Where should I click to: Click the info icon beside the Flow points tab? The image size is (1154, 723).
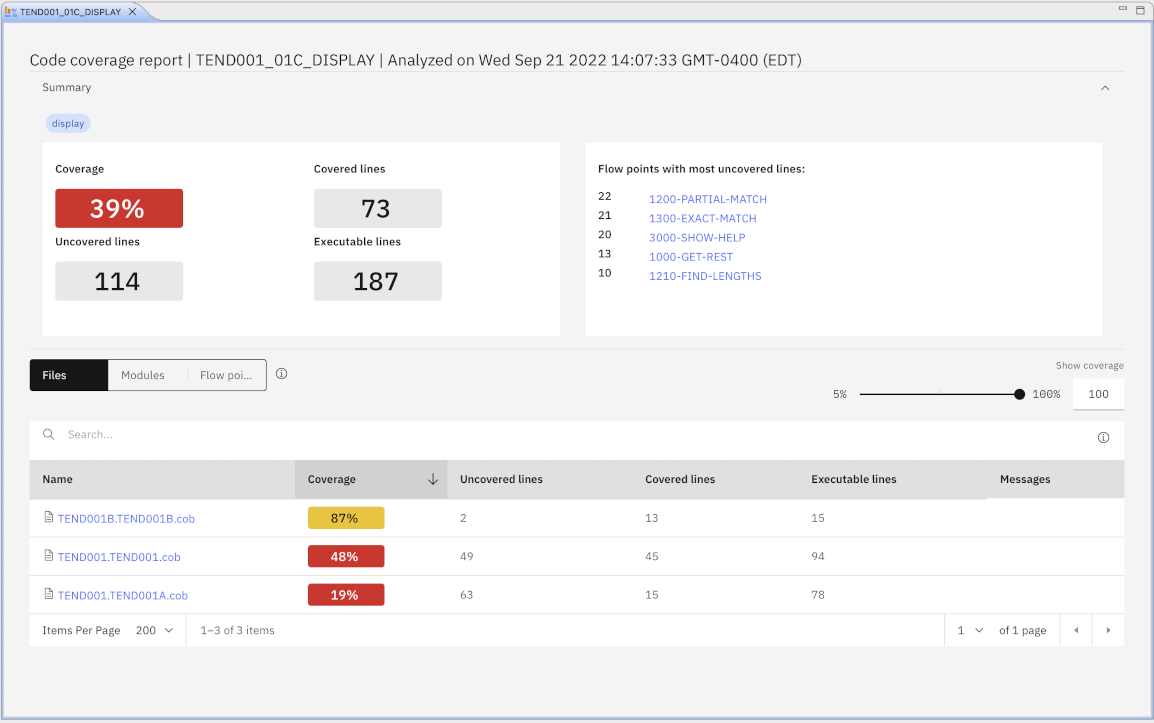(x=281, y=374)
